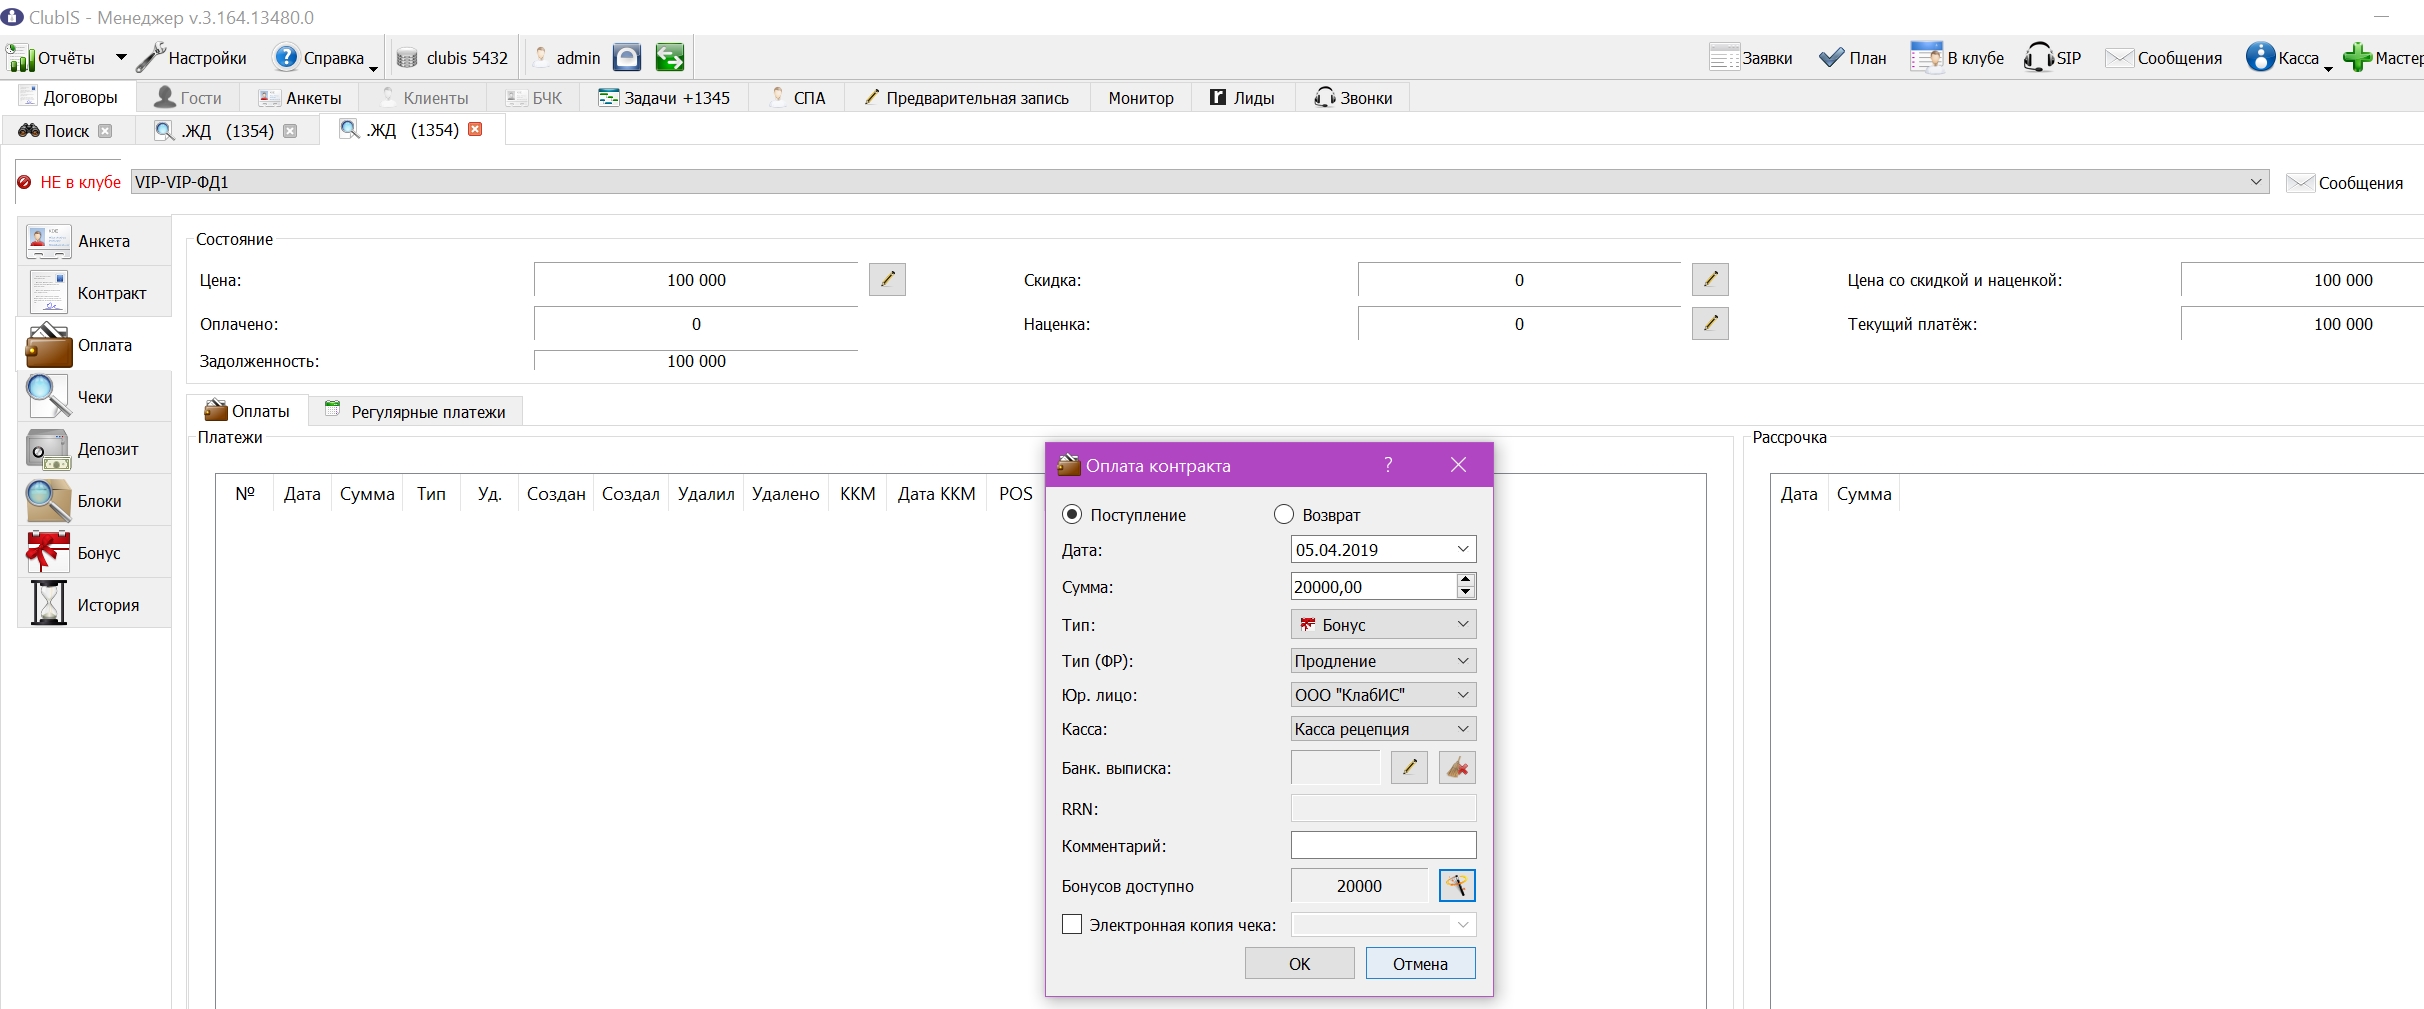Click the Дата ККМ column header
The width and height of the screenshot is (2424, 1009).
pos(936,494)
